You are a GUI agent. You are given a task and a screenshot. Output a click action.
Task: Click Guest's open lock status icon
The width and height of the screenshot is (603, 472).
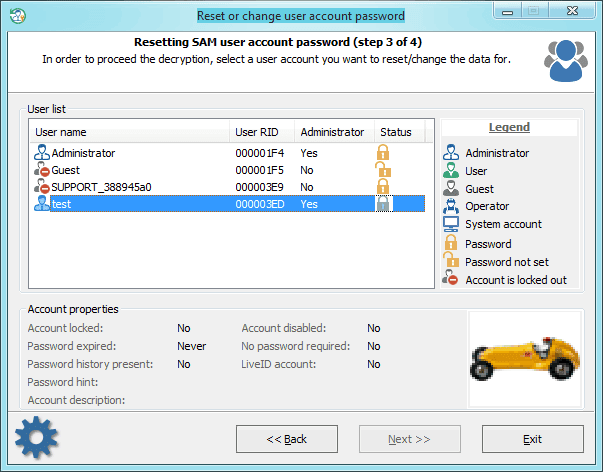coord(383,169)
